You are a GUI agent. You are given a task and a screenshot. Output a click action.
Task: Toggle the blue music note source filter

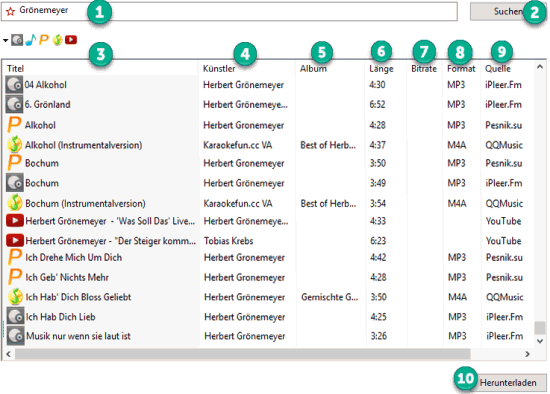pyautogui.click(x=31, y=40)
